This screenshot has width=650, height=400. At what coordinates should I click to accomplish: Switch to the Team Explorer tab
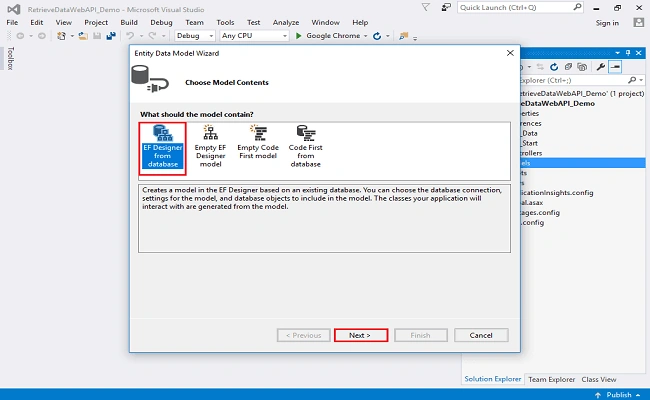point(551,379)
